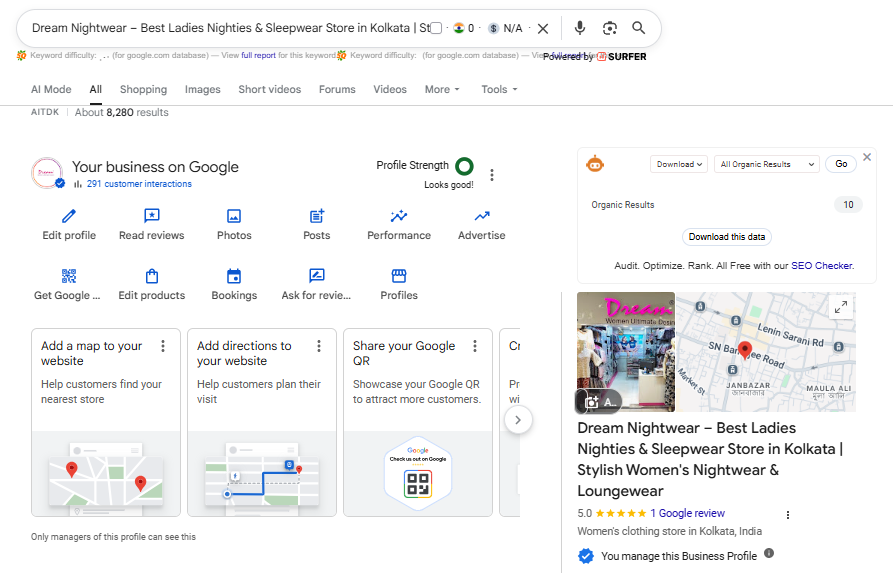Expand the More search menu

(x=442, y=89)
